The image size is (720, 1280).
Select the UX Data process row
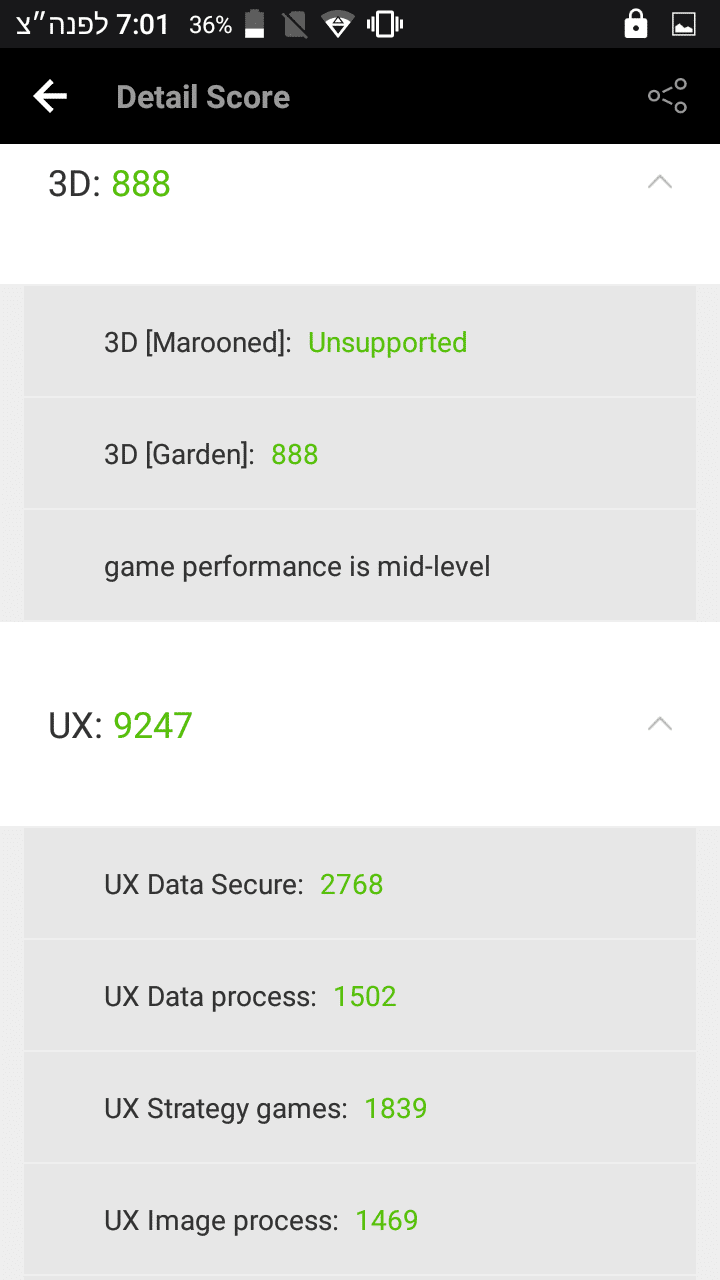click(360, 996)
